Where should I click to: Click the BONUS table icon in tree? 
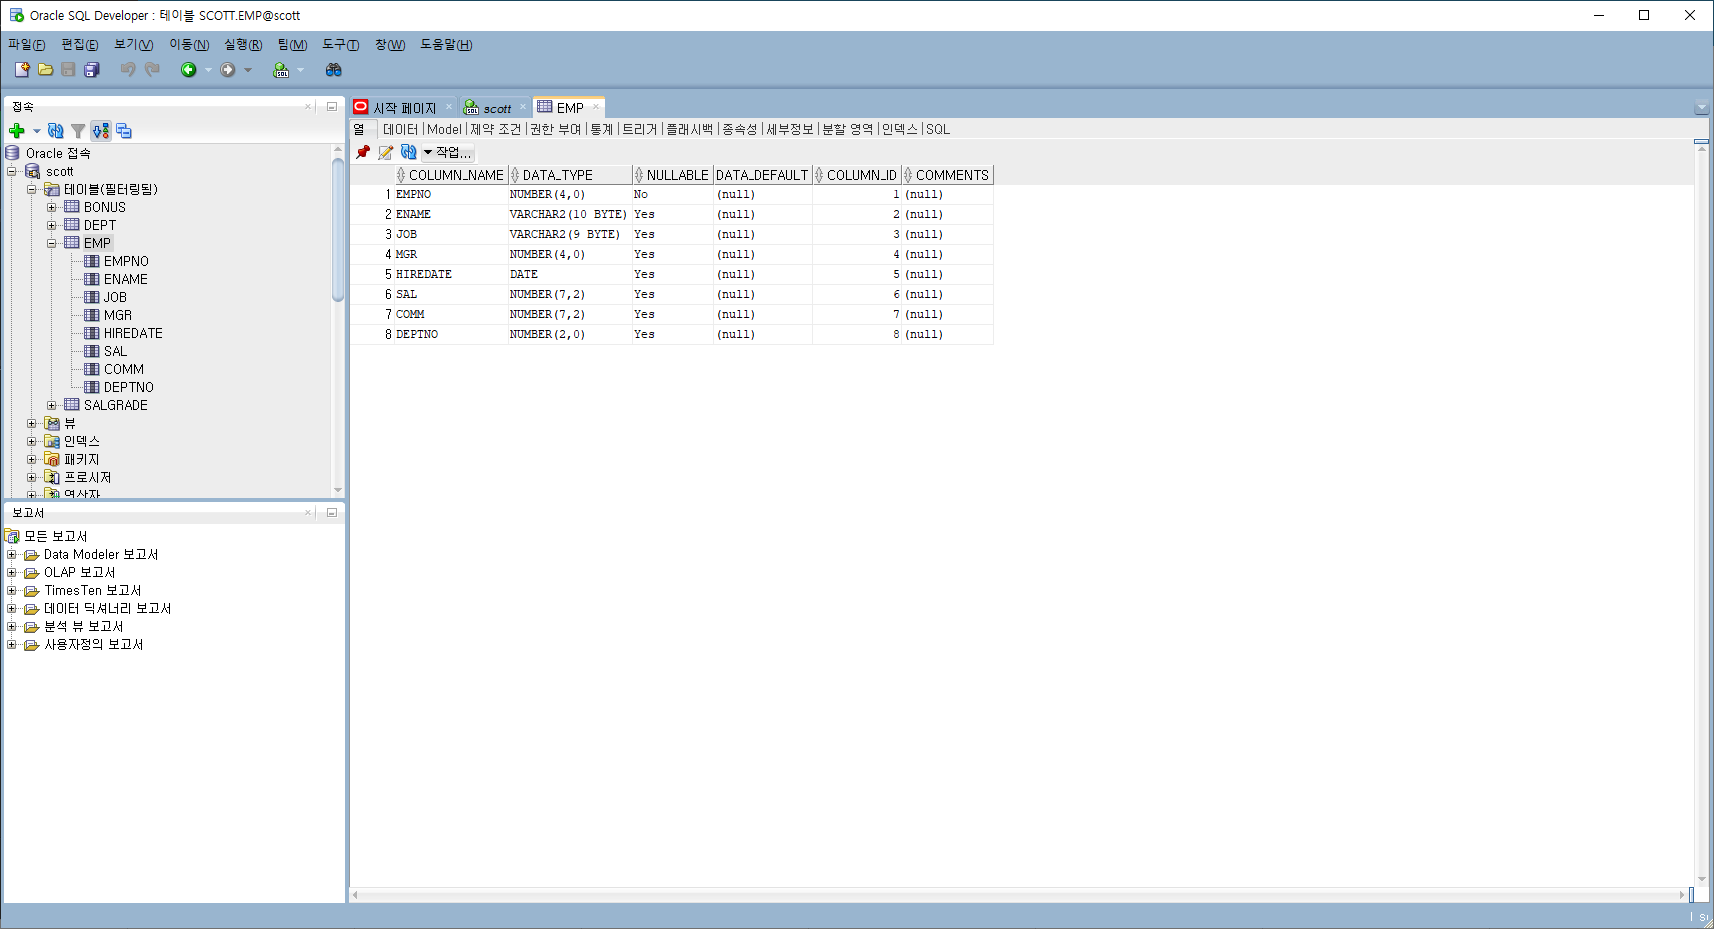coord(72,207)
